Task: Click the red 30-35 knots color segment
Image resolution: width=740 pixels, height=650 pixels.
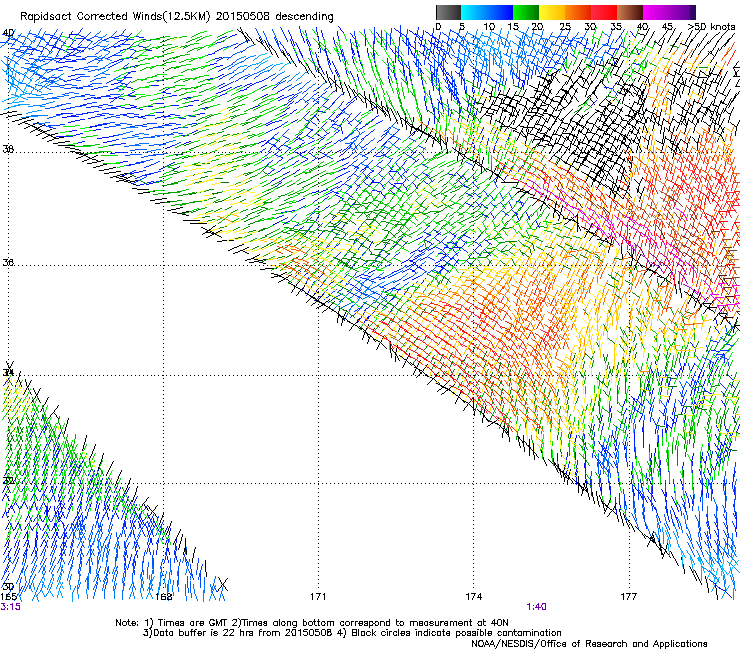Action: coord(604,12)
